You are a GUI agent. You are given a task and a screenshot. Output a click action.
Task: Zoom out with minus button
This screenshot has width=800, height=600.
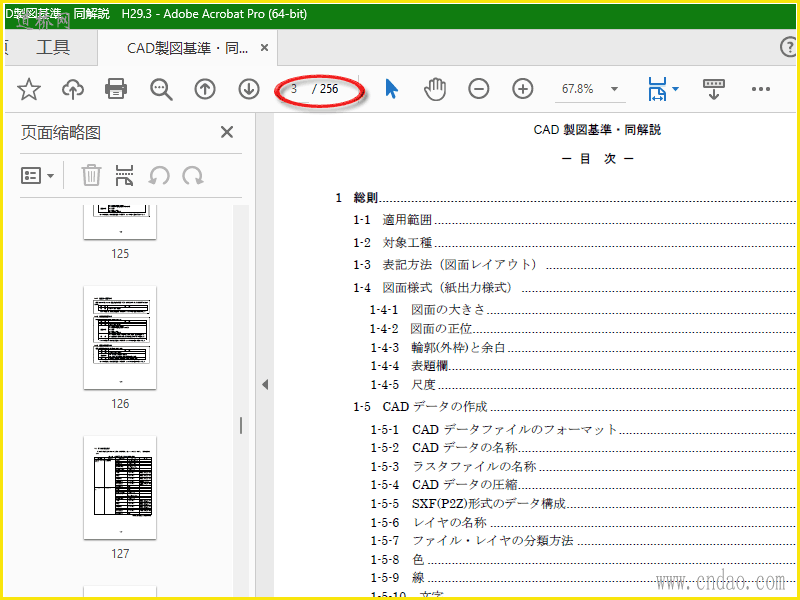(x=479, y=89)
